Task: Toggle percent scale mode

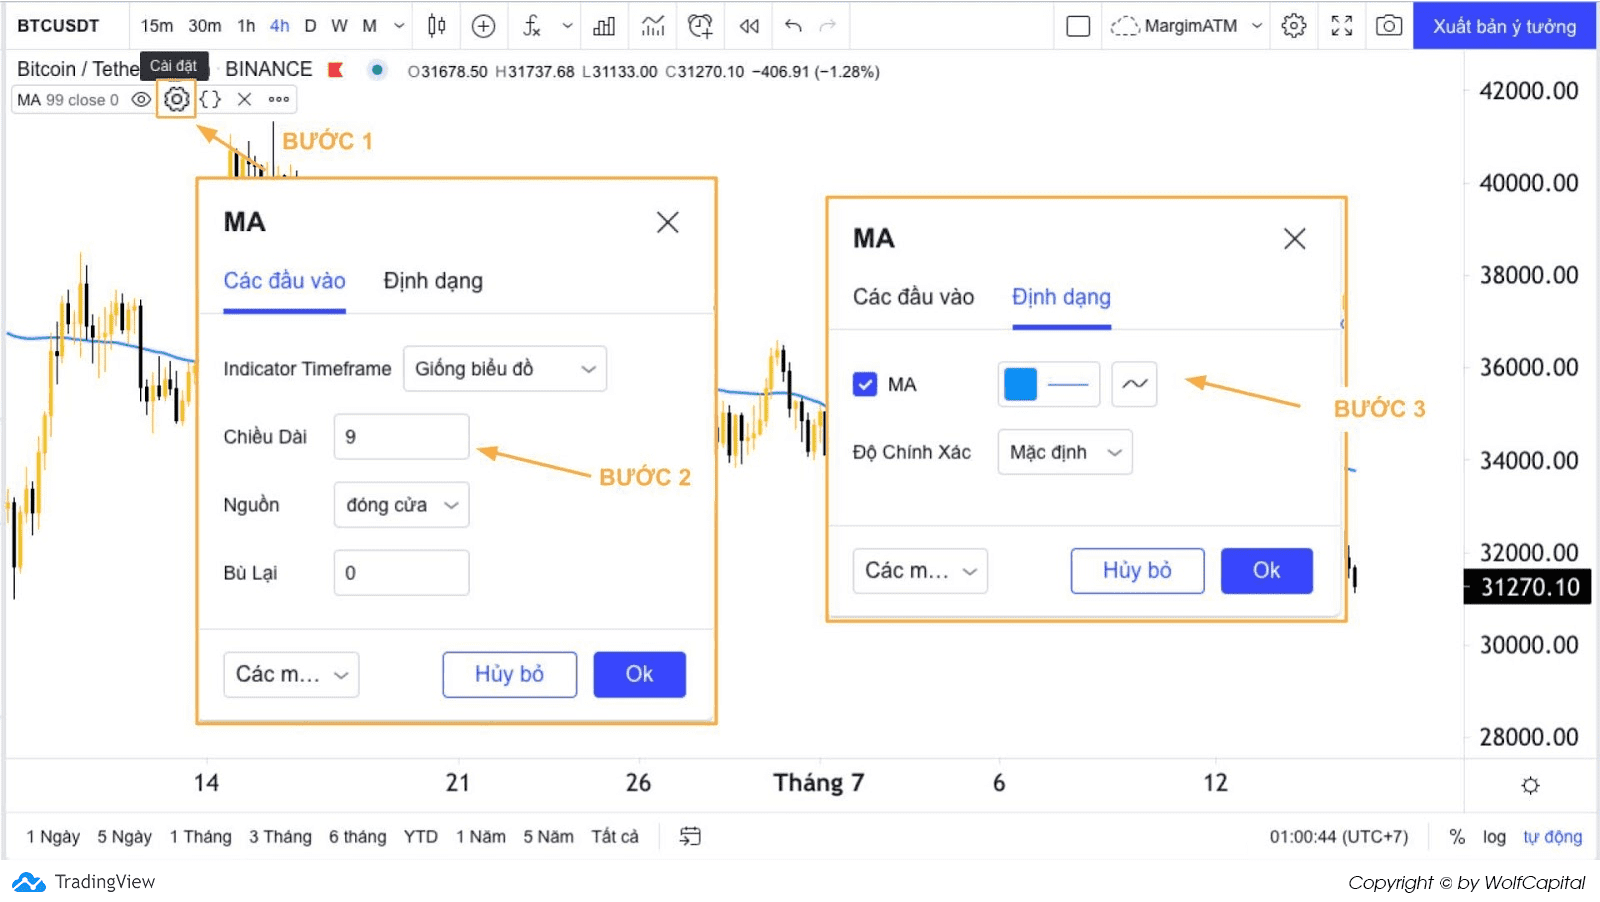Action: coord(1457,837)
